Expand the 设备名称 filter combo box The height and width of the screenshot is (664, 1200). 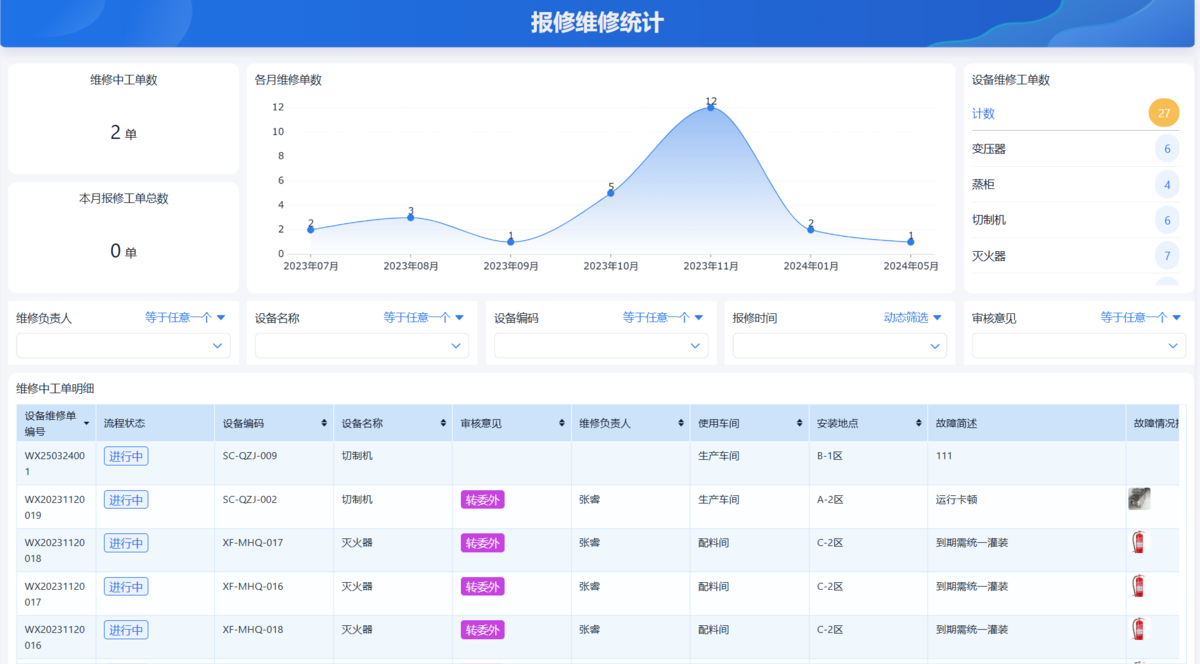tap(362, 346)
